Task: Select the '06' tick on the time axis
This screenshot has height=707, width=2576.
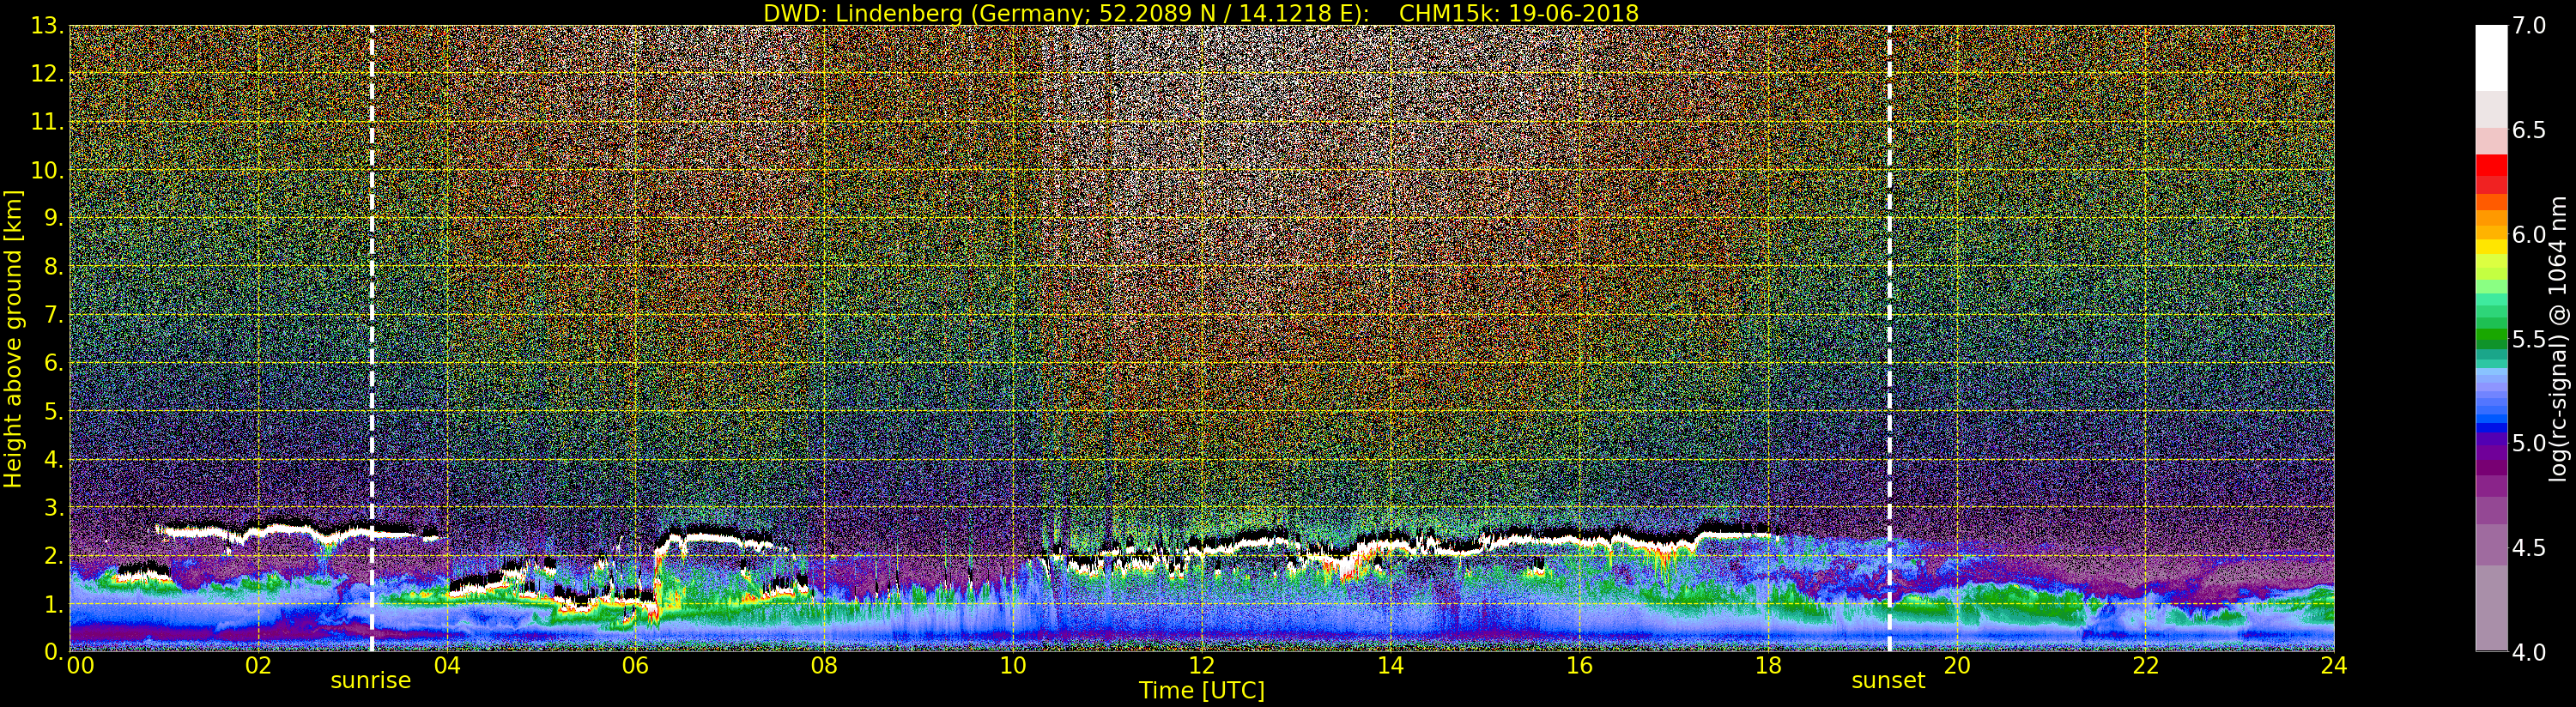Action: click(635, 666)
